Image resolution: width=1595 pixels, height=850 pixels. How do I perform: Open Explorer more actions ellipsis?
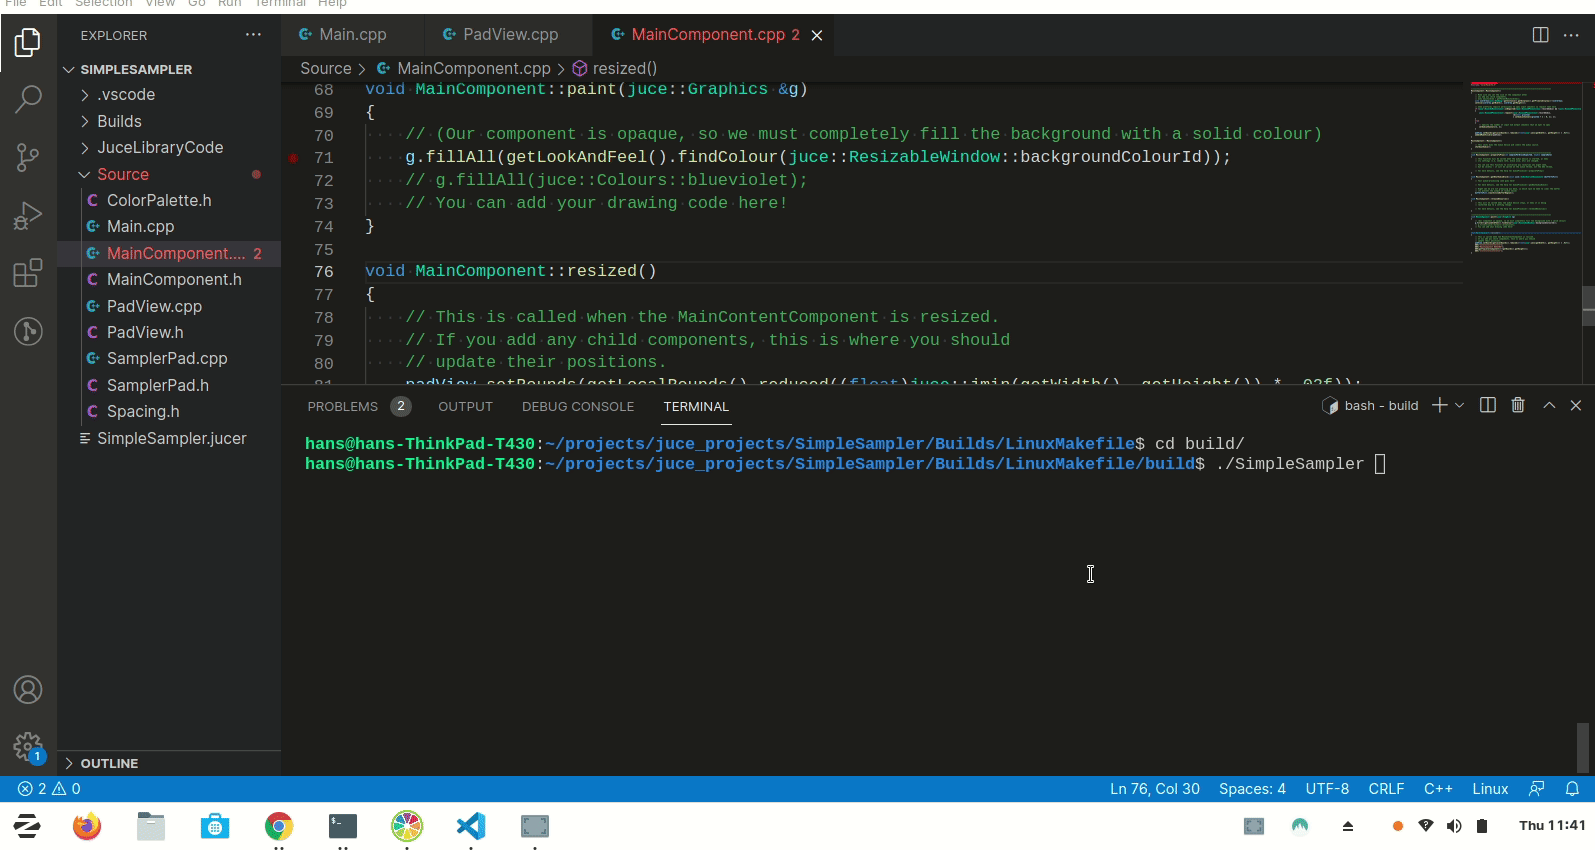click(253, 35)
